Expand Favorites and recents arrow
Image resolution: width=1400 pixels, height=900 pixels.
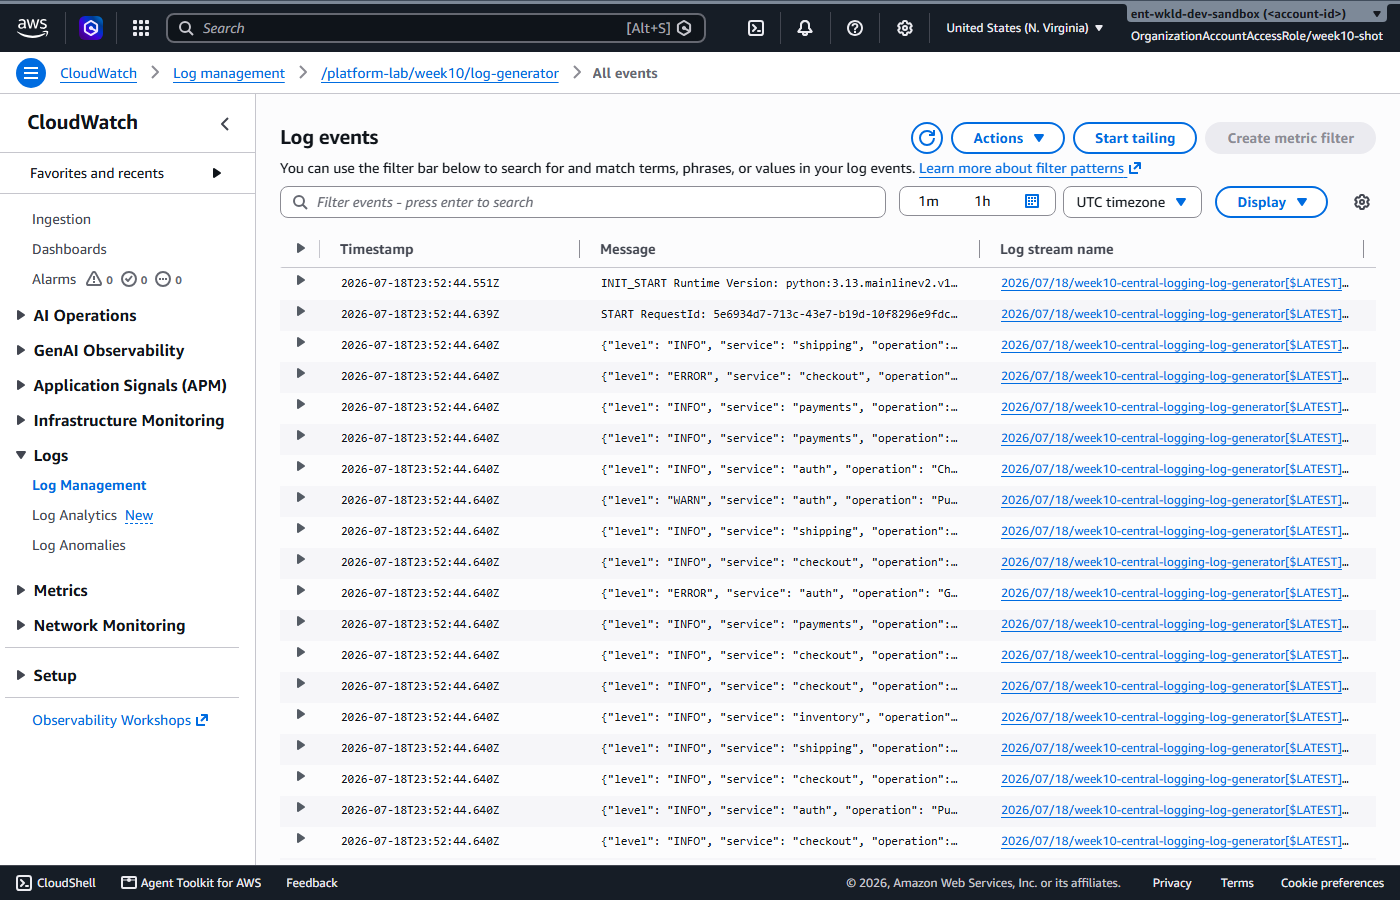coord(217,173)
